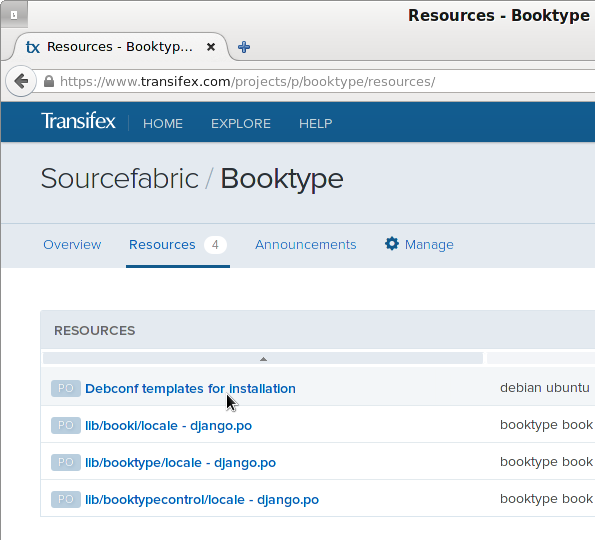Open the HOME menu item
The width and height of the screenshot is (595, 540).
pos(163,124)
